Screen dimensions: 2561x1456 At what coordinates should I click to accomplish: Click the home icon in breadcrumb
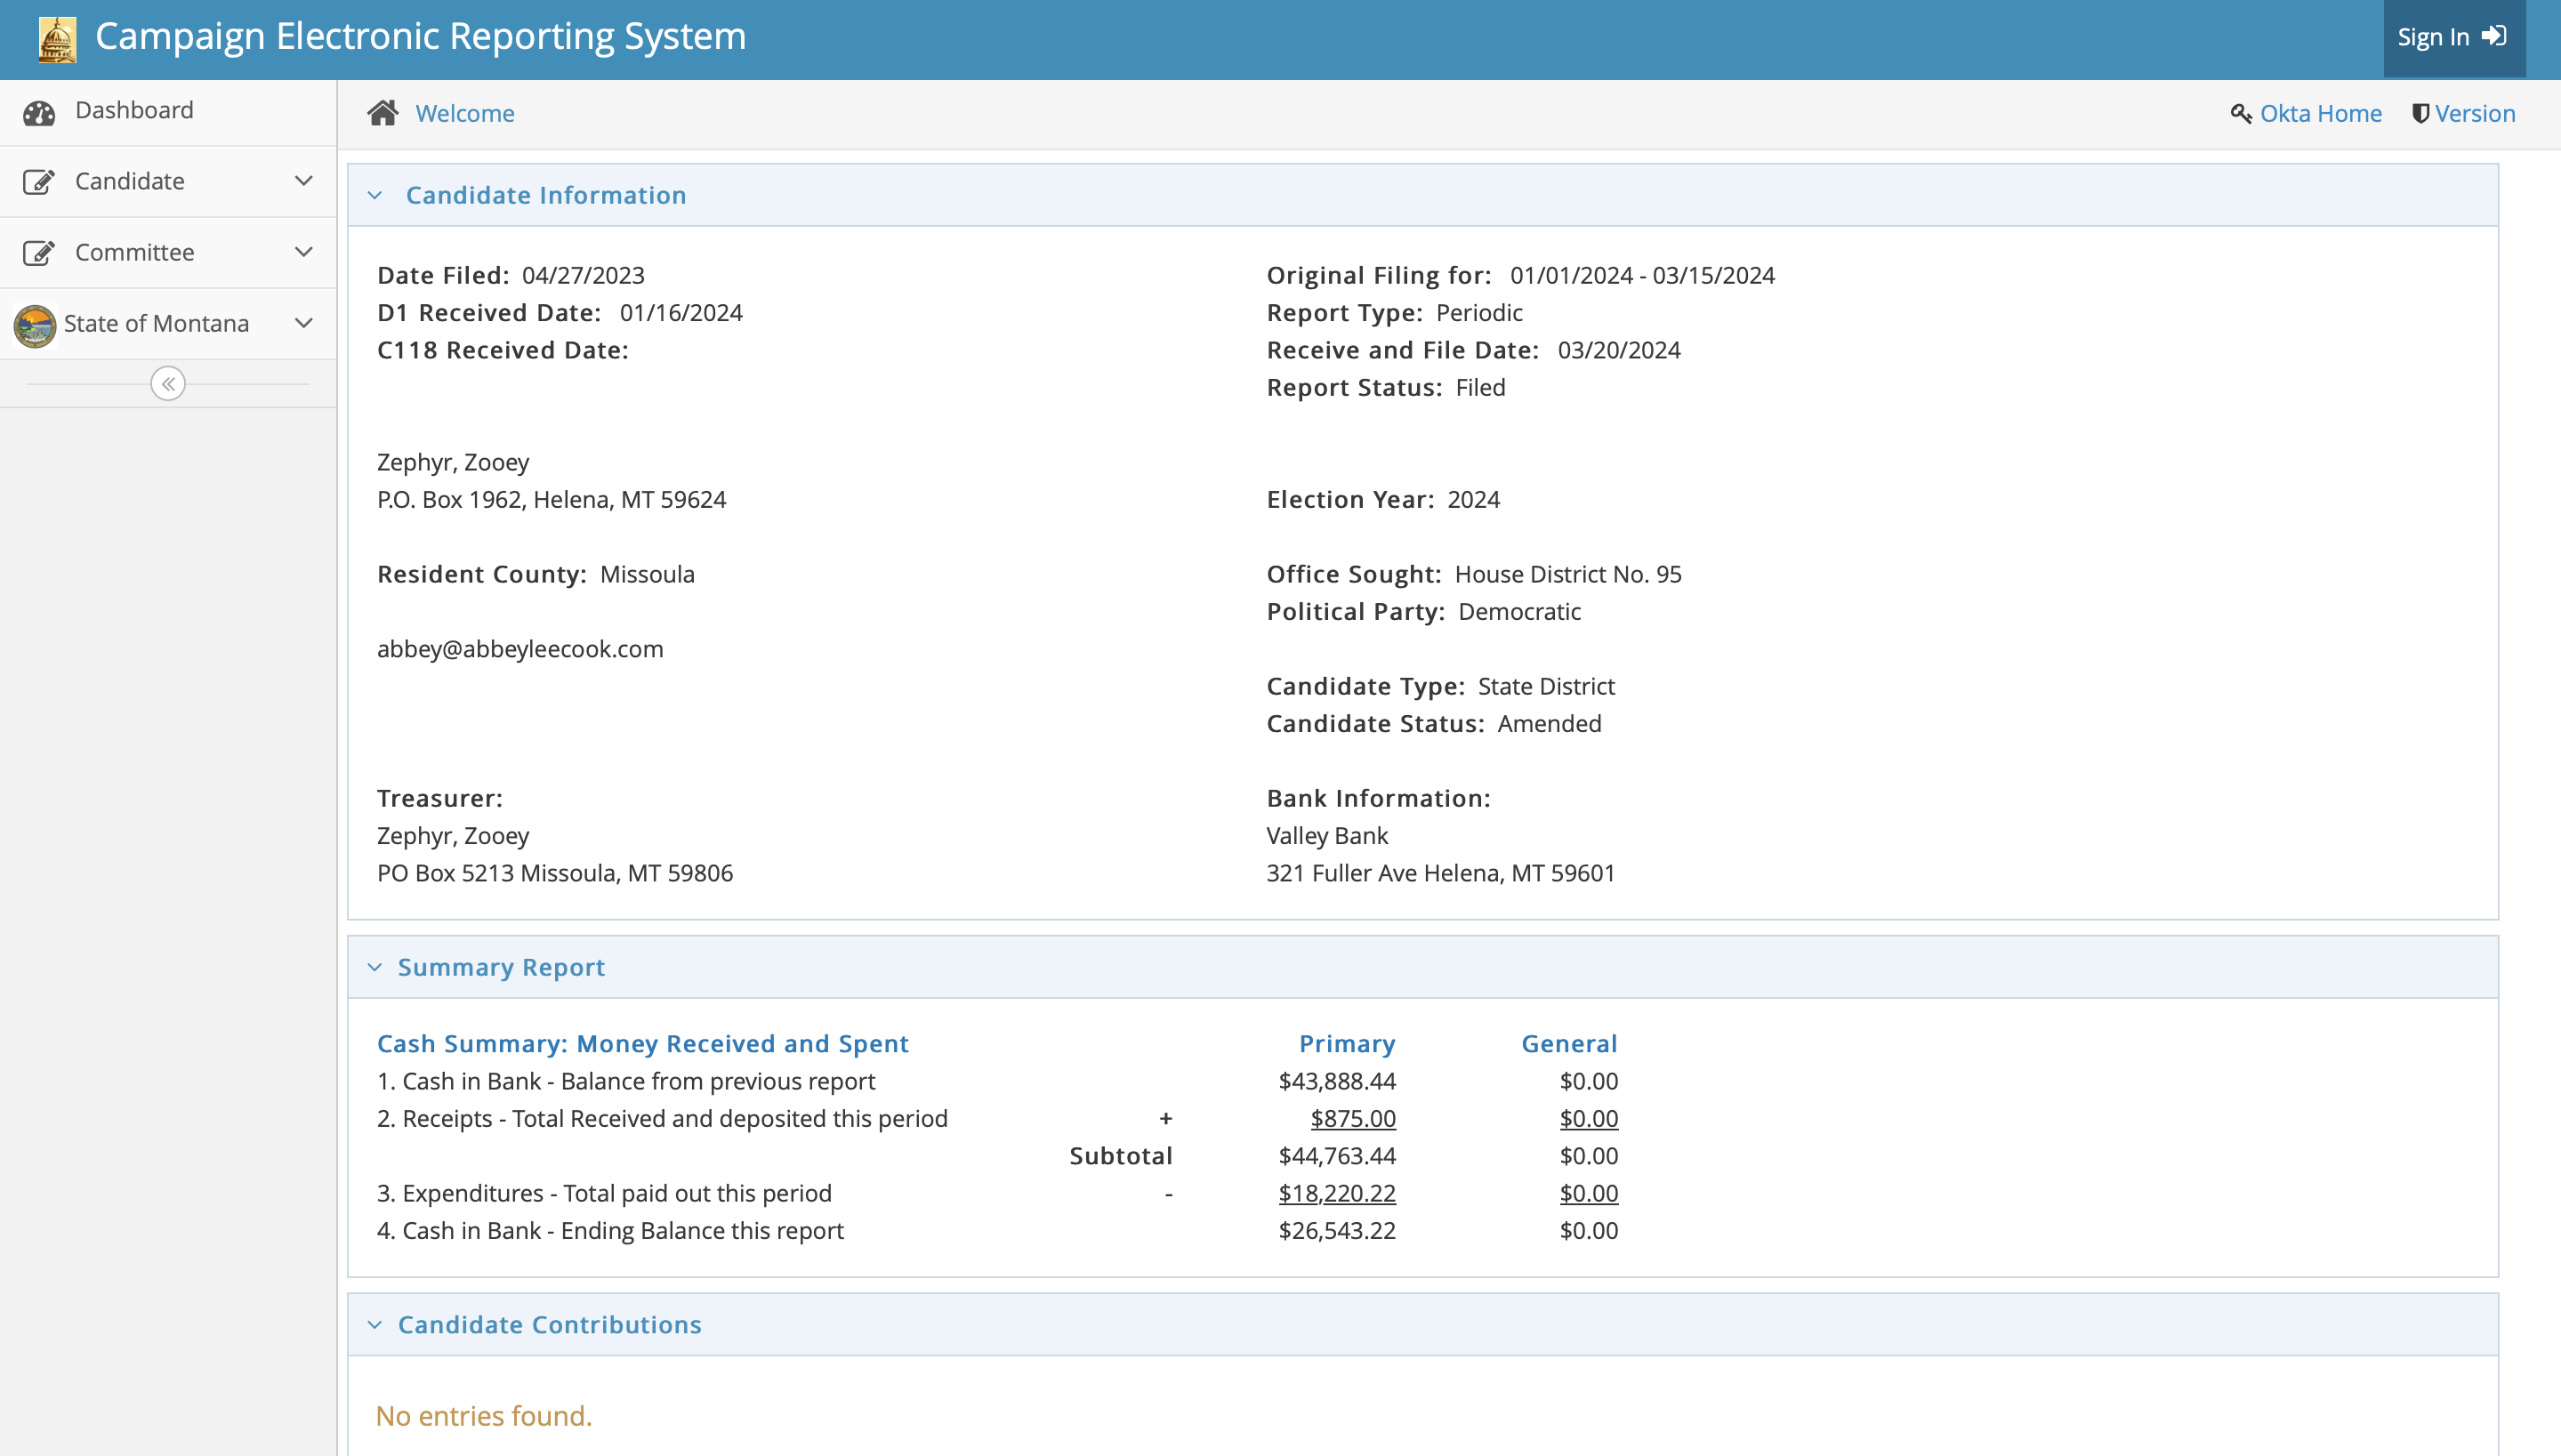(382, 113)
